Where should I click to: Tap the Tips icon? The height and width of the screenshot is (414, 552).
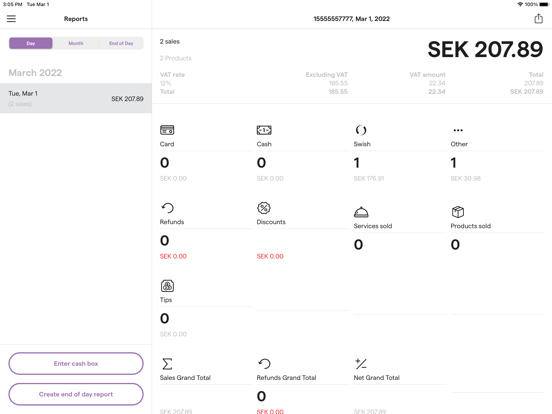167,286
